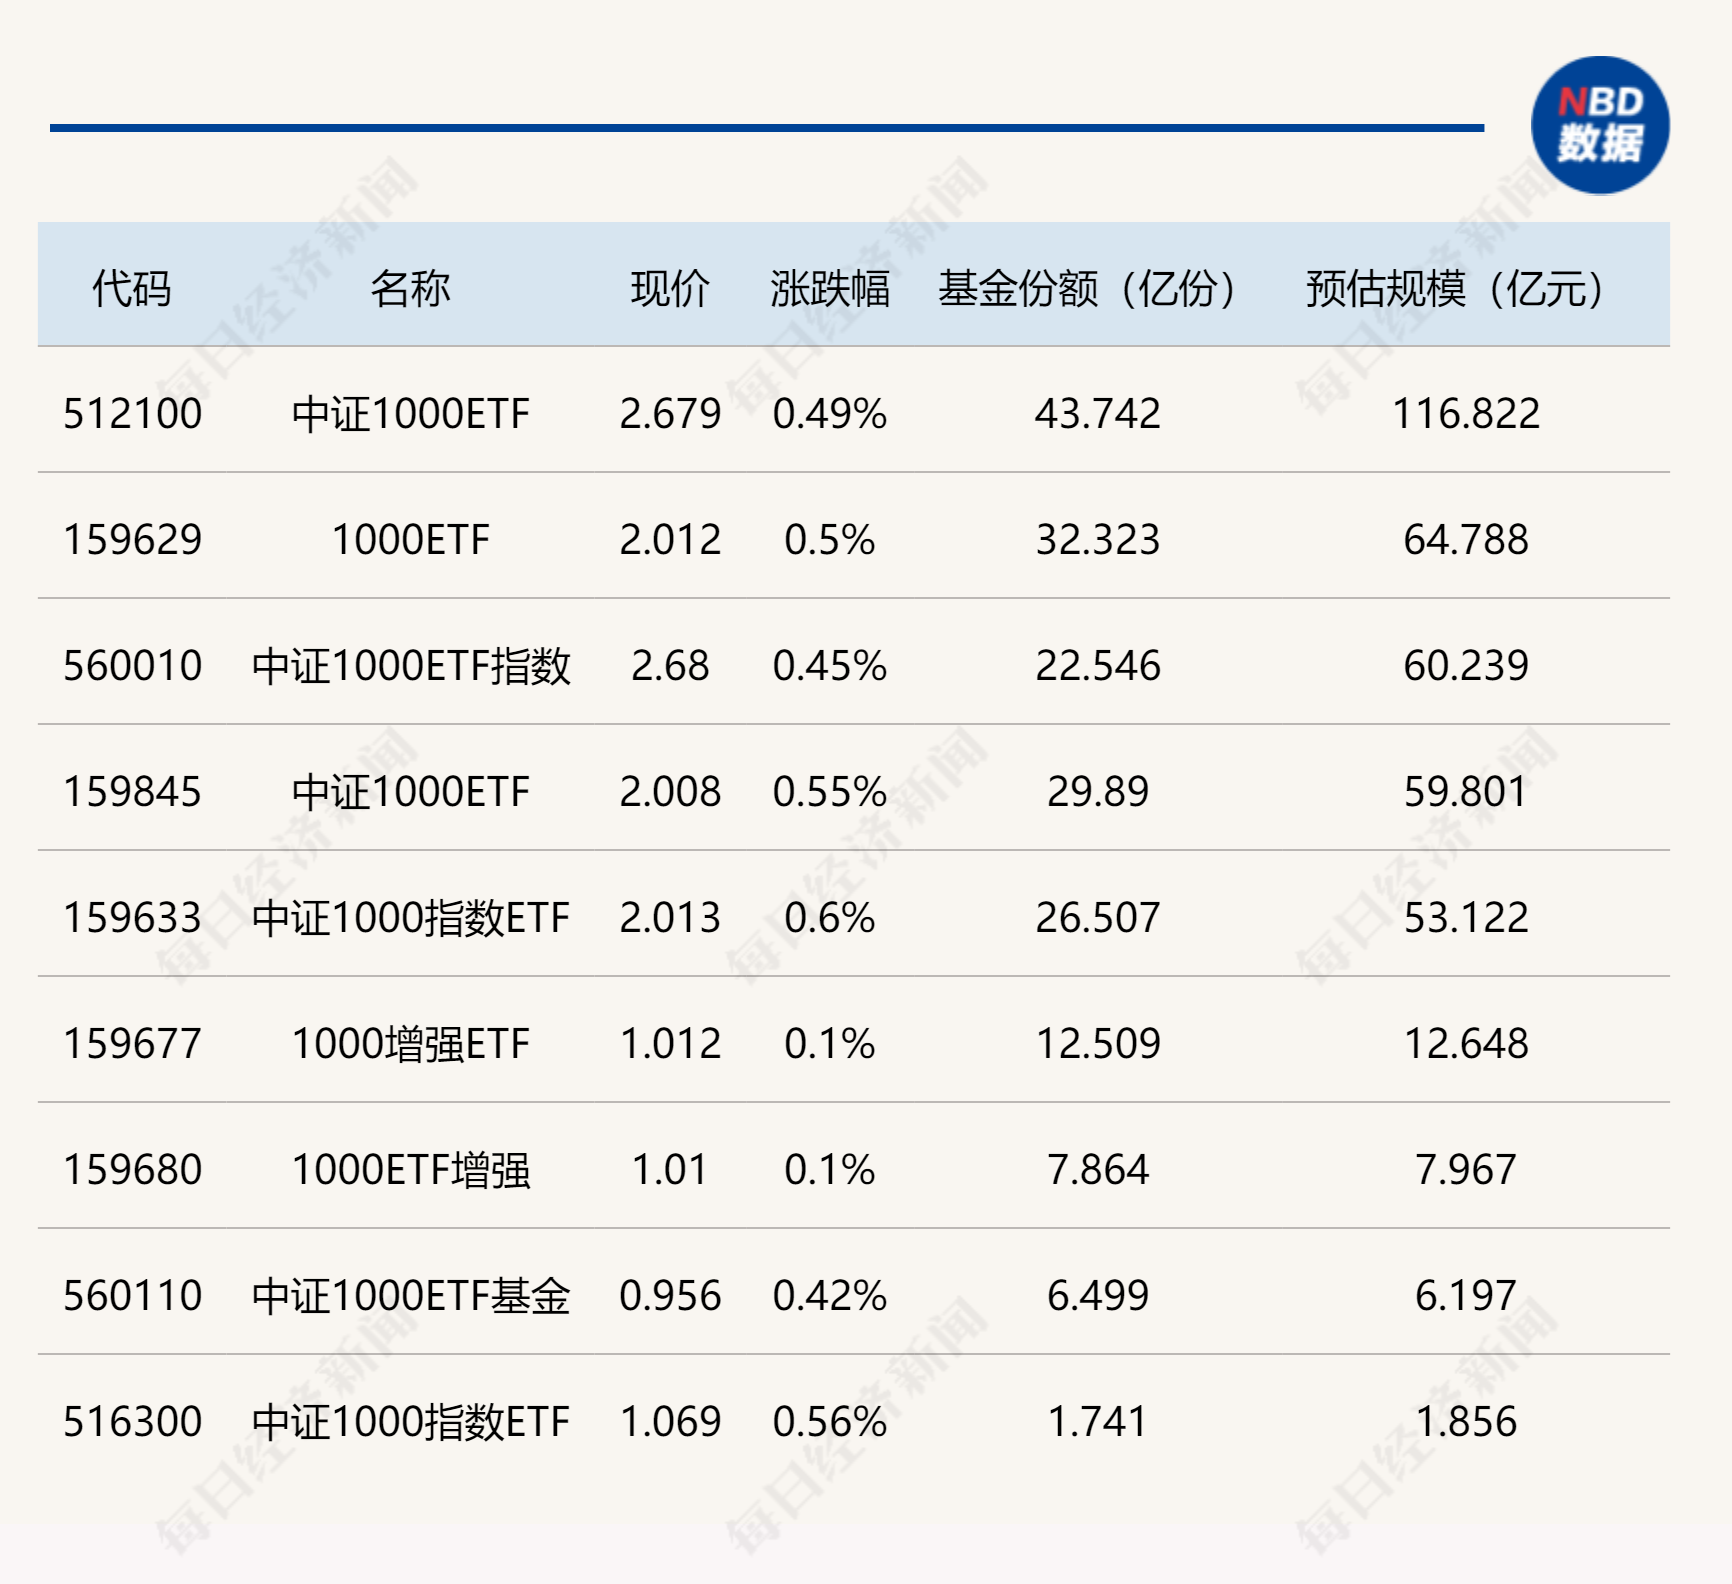This screenshot has height=1584, width=1732.
Task: Select the name 中证1000ETF基金
Action: pos(410,1296)
